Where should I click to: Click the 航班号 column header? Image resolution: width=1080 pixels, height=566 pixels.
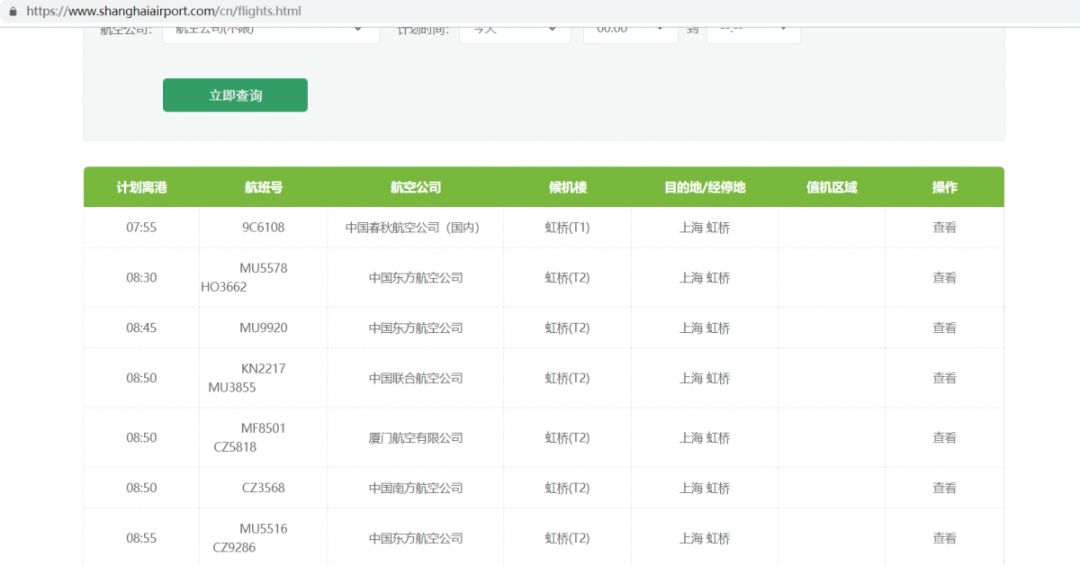263,187
